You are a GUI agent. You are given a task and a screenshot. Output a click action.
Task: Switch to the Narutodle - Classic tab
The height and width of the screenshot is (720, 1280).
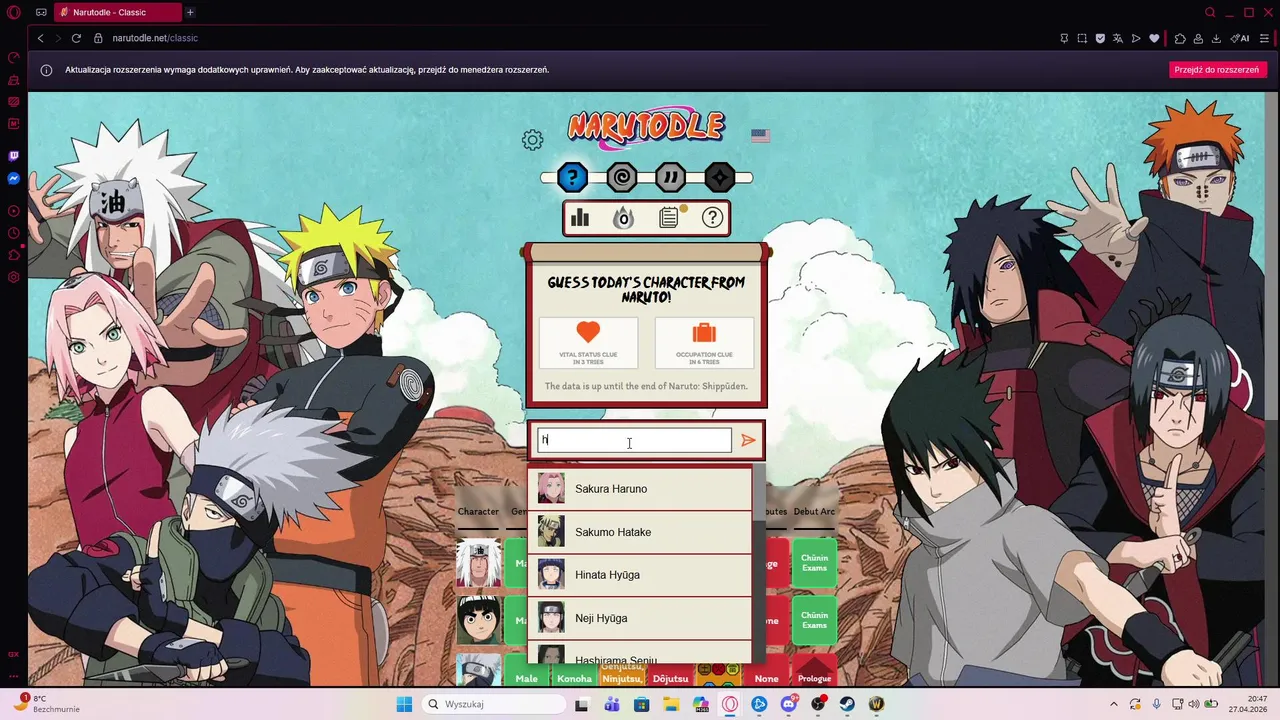[118, 12]
